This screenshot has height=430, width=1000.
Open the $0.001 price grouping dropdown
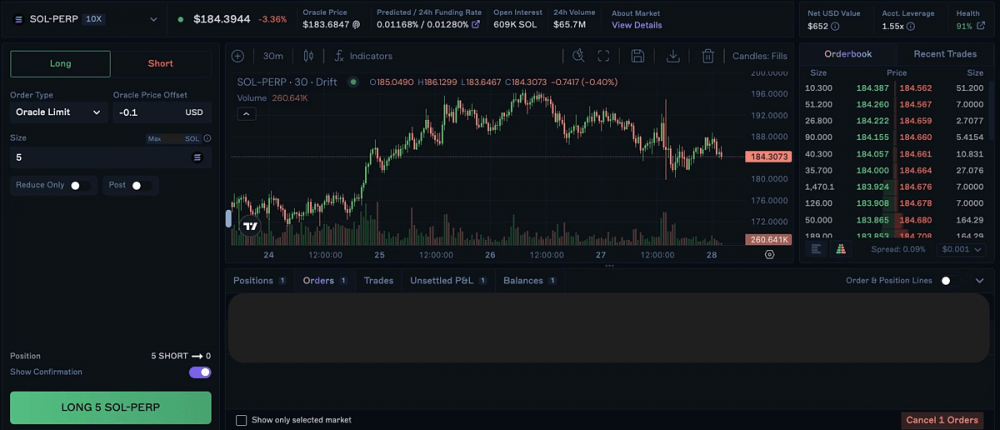coord(961,249)
